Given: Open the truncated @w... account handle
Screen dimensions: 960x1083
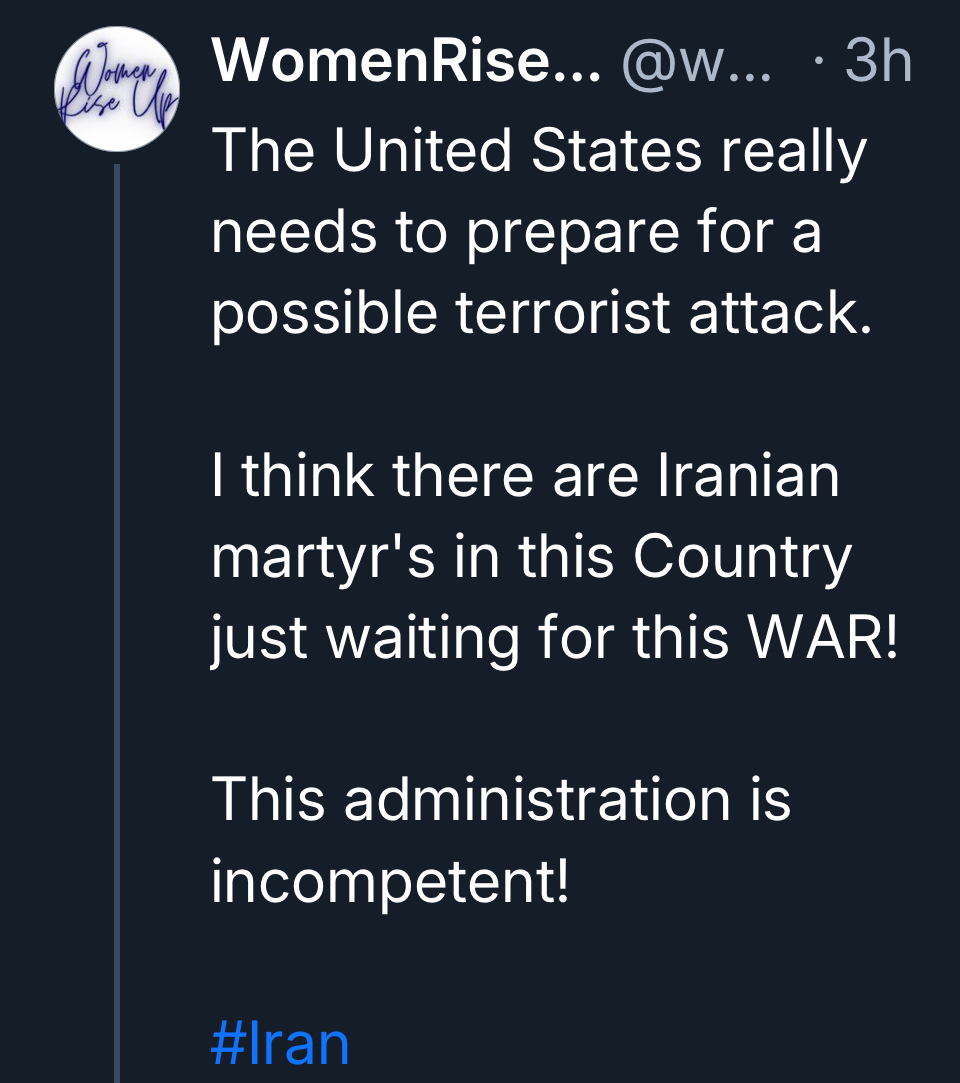Looking at the screenshot, I should click(x=697, y=65).
